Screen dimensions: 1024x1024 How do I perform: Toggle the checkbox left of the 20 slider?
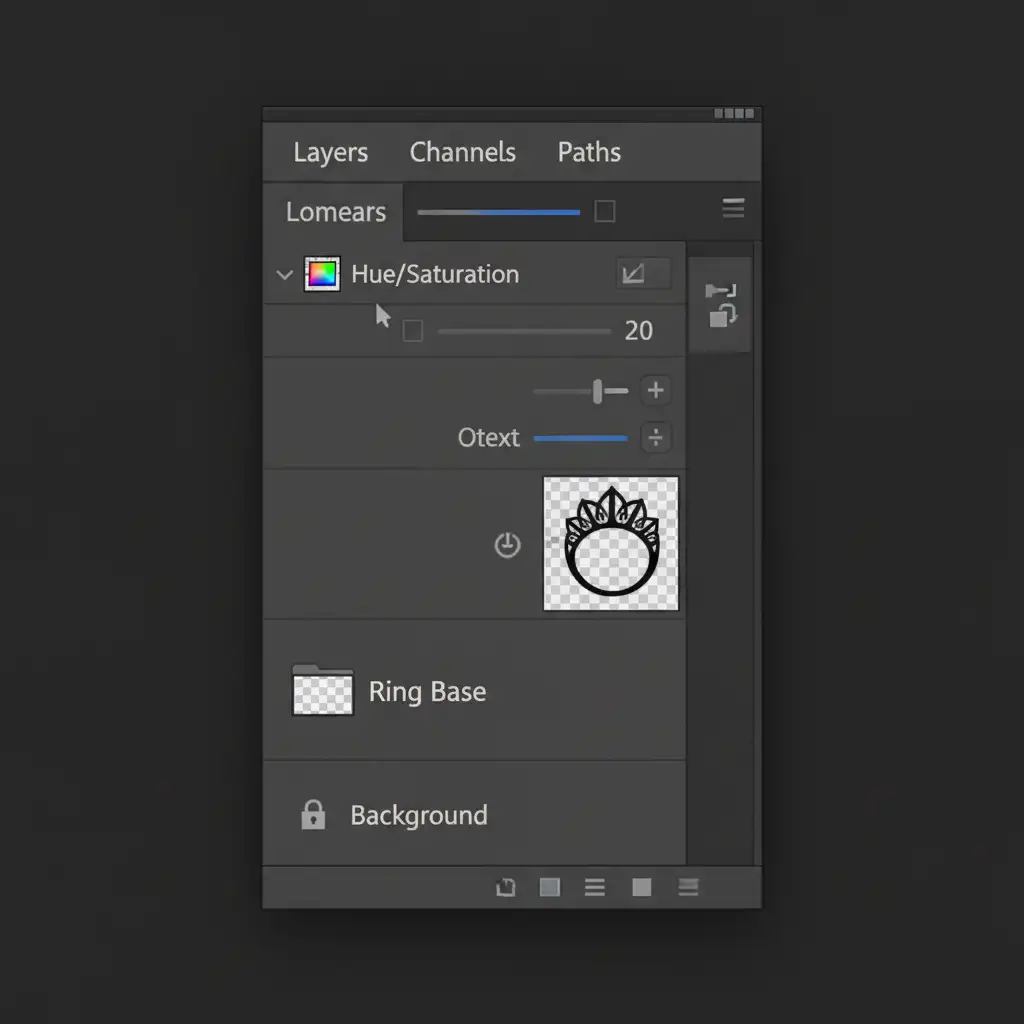click(412, 331)
